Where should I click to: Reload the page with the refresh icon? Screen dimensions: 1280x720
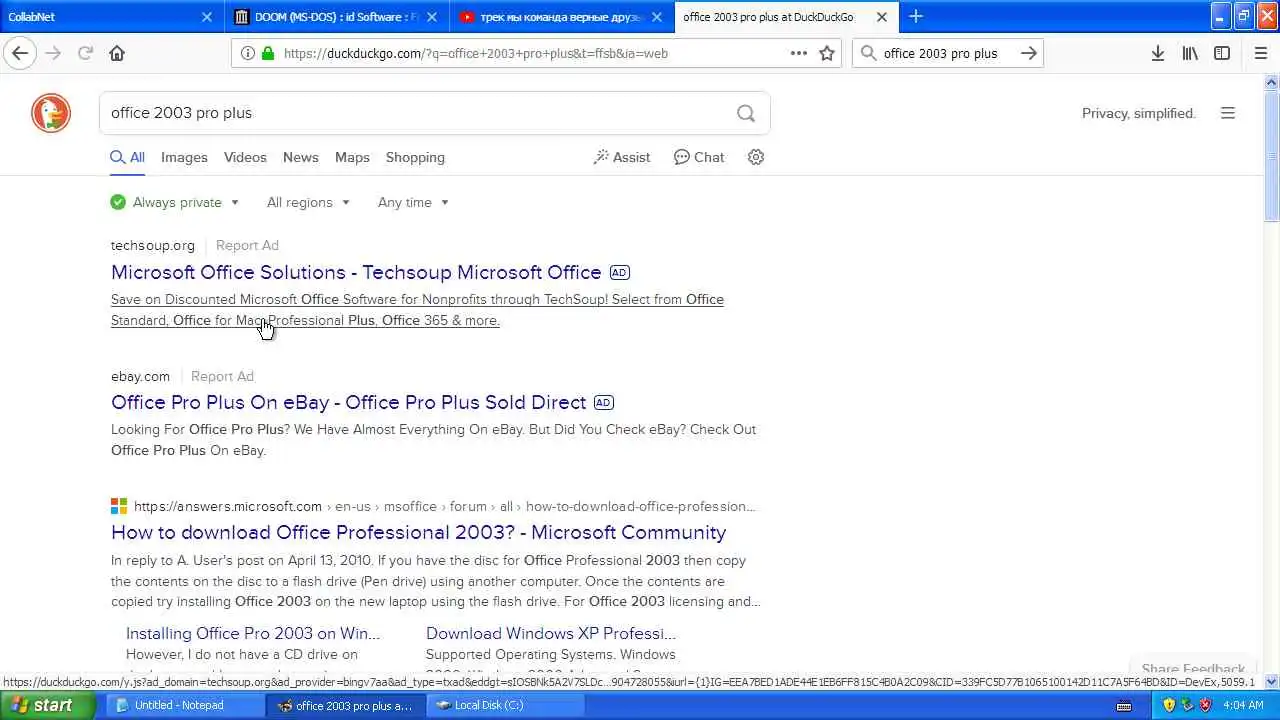tap(85, 53)
